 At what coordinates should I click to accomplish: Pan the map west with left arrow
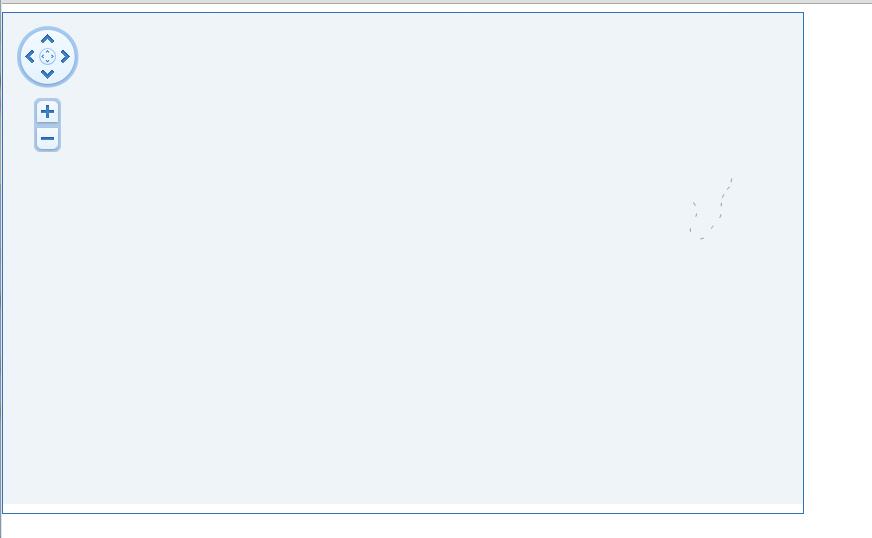pos(30,56)
